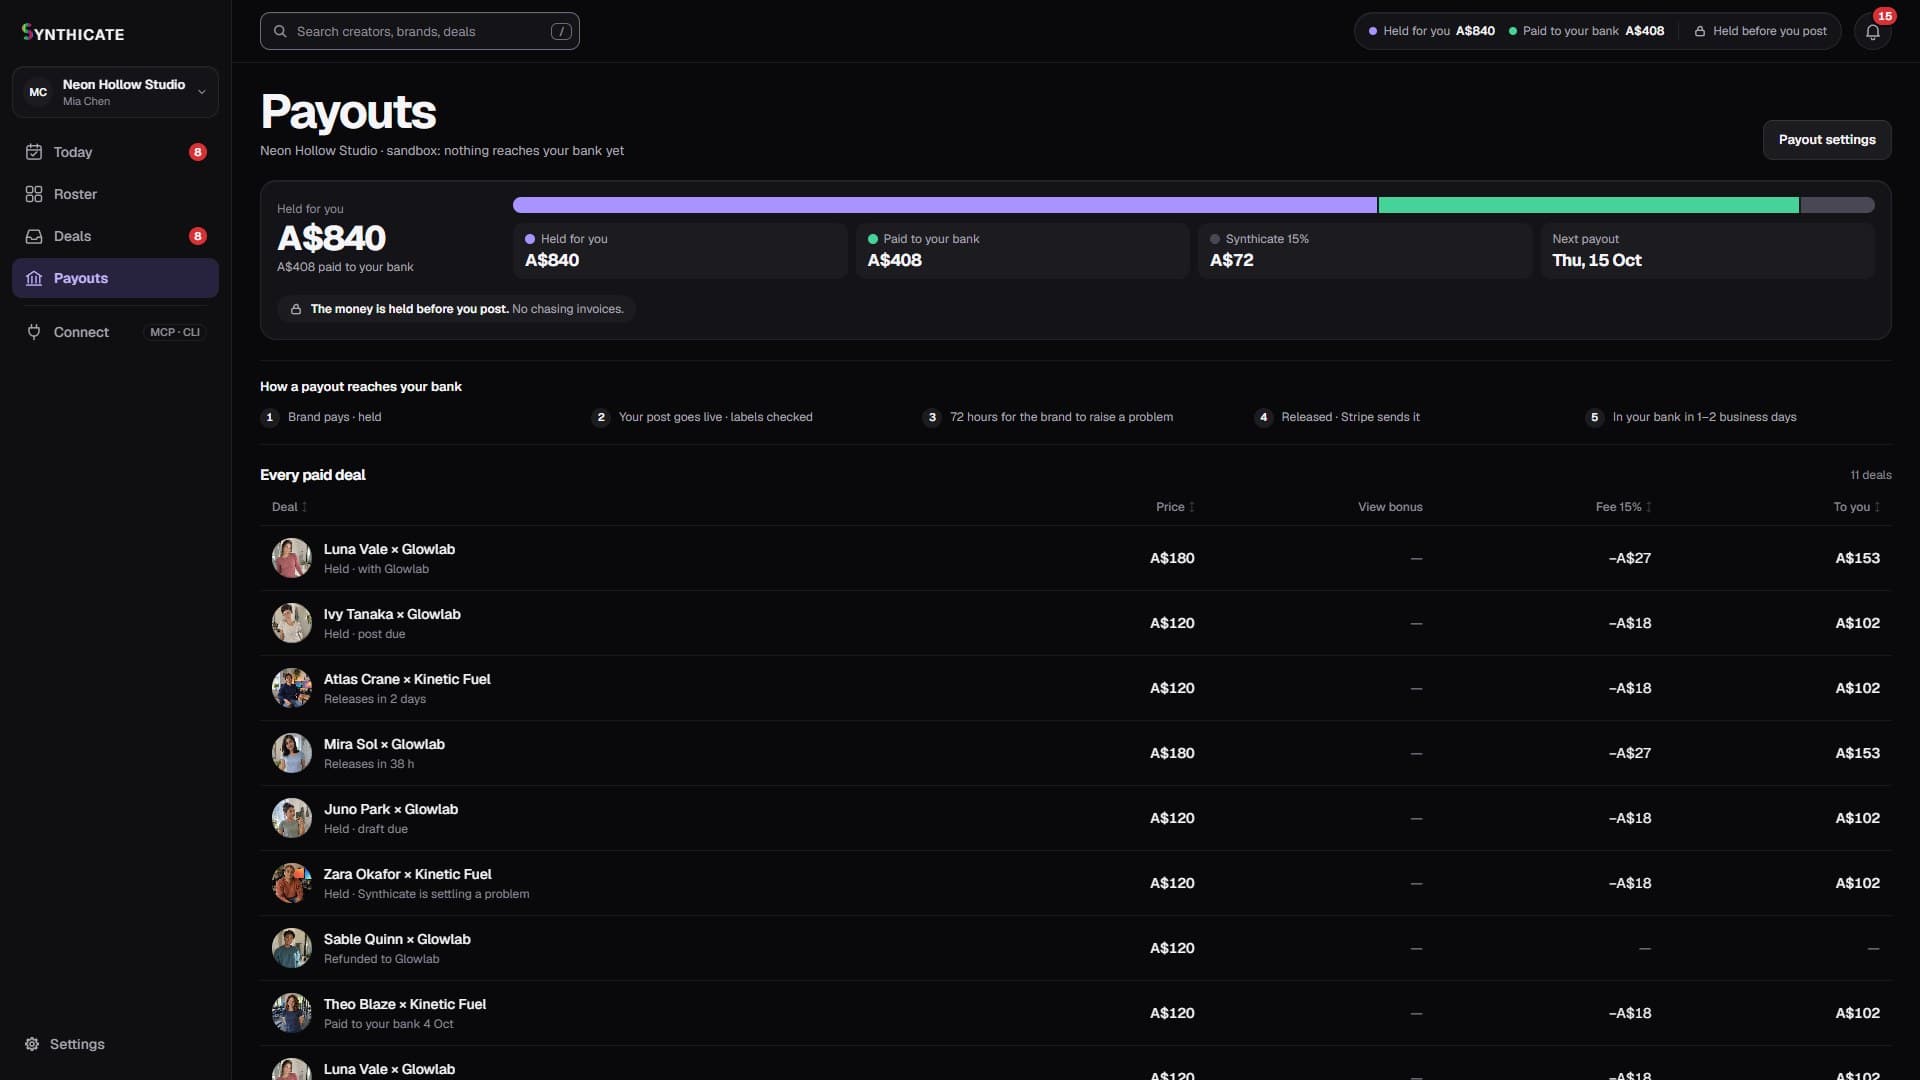Open Luna Vale × Glowlab A$180 avatar

pyautogui.click(x=292, y=558)
